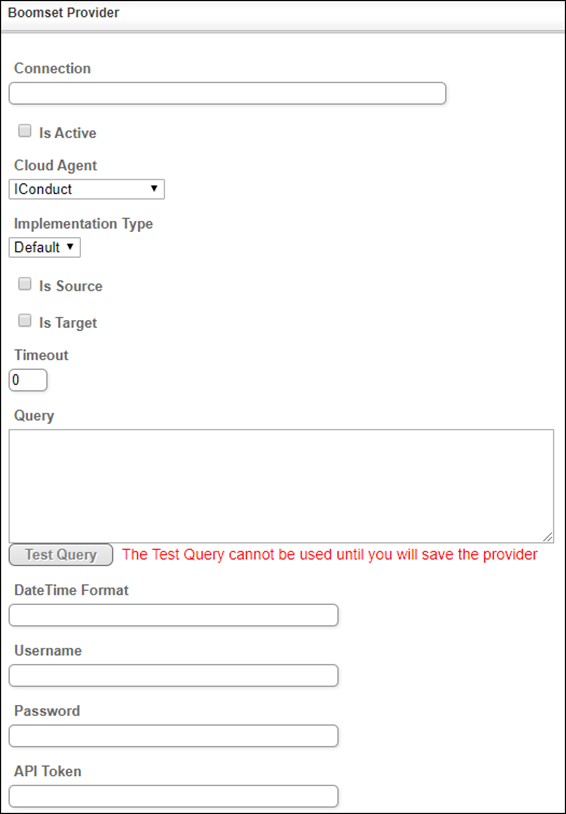This screenshot has width=566, height=814.
Task: Check the Is Target box
Action: (x=24, y=321)
